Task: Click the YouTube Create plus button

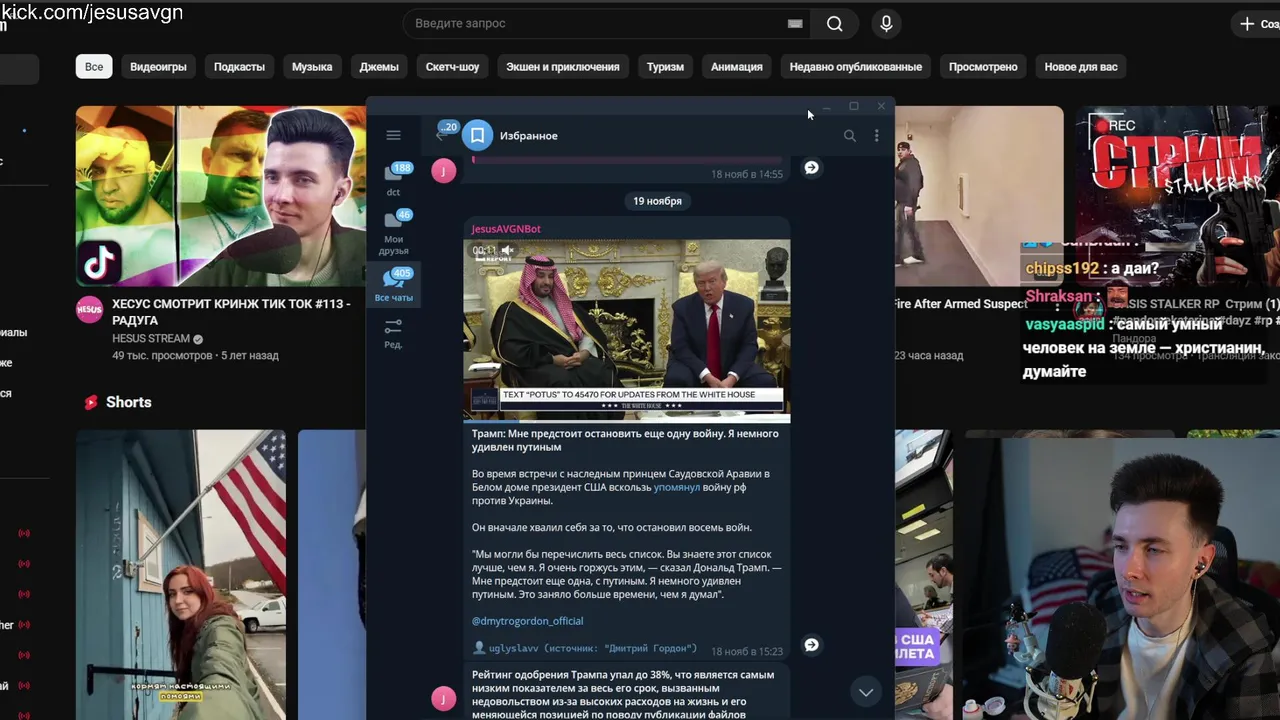Action: (x=1256, y=23)
